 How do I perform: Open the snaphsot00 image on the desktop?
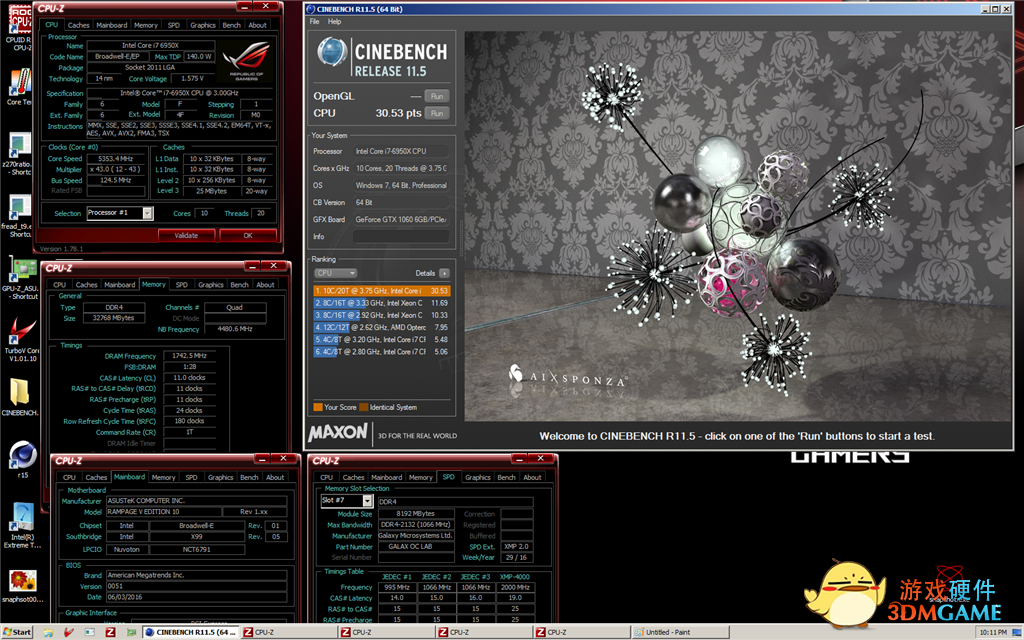coord(22,586)
